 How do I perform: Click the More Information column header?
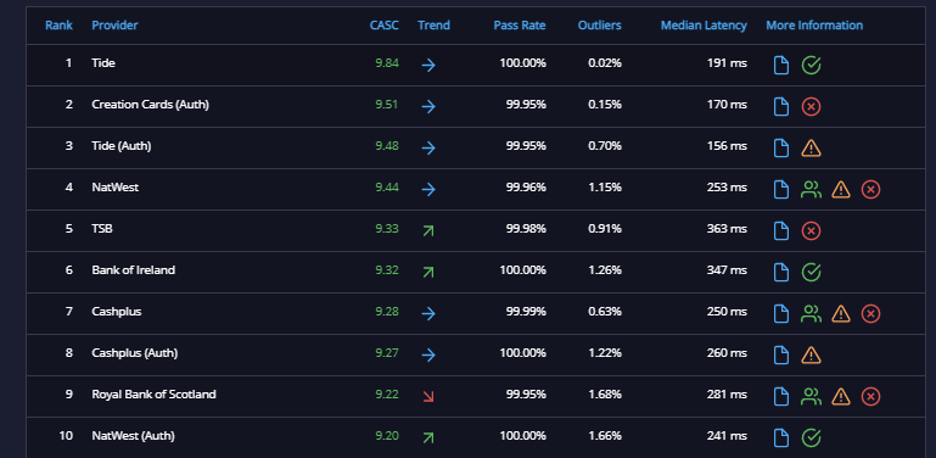814,25
